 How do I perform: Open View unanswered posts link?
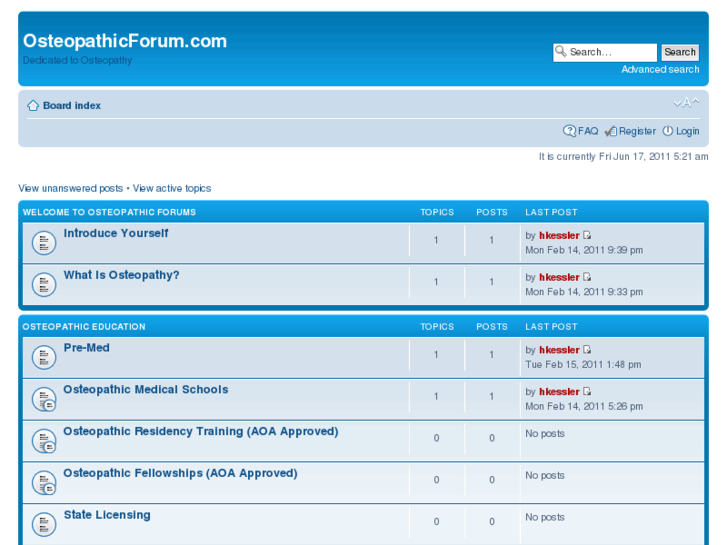click(70, 188)
